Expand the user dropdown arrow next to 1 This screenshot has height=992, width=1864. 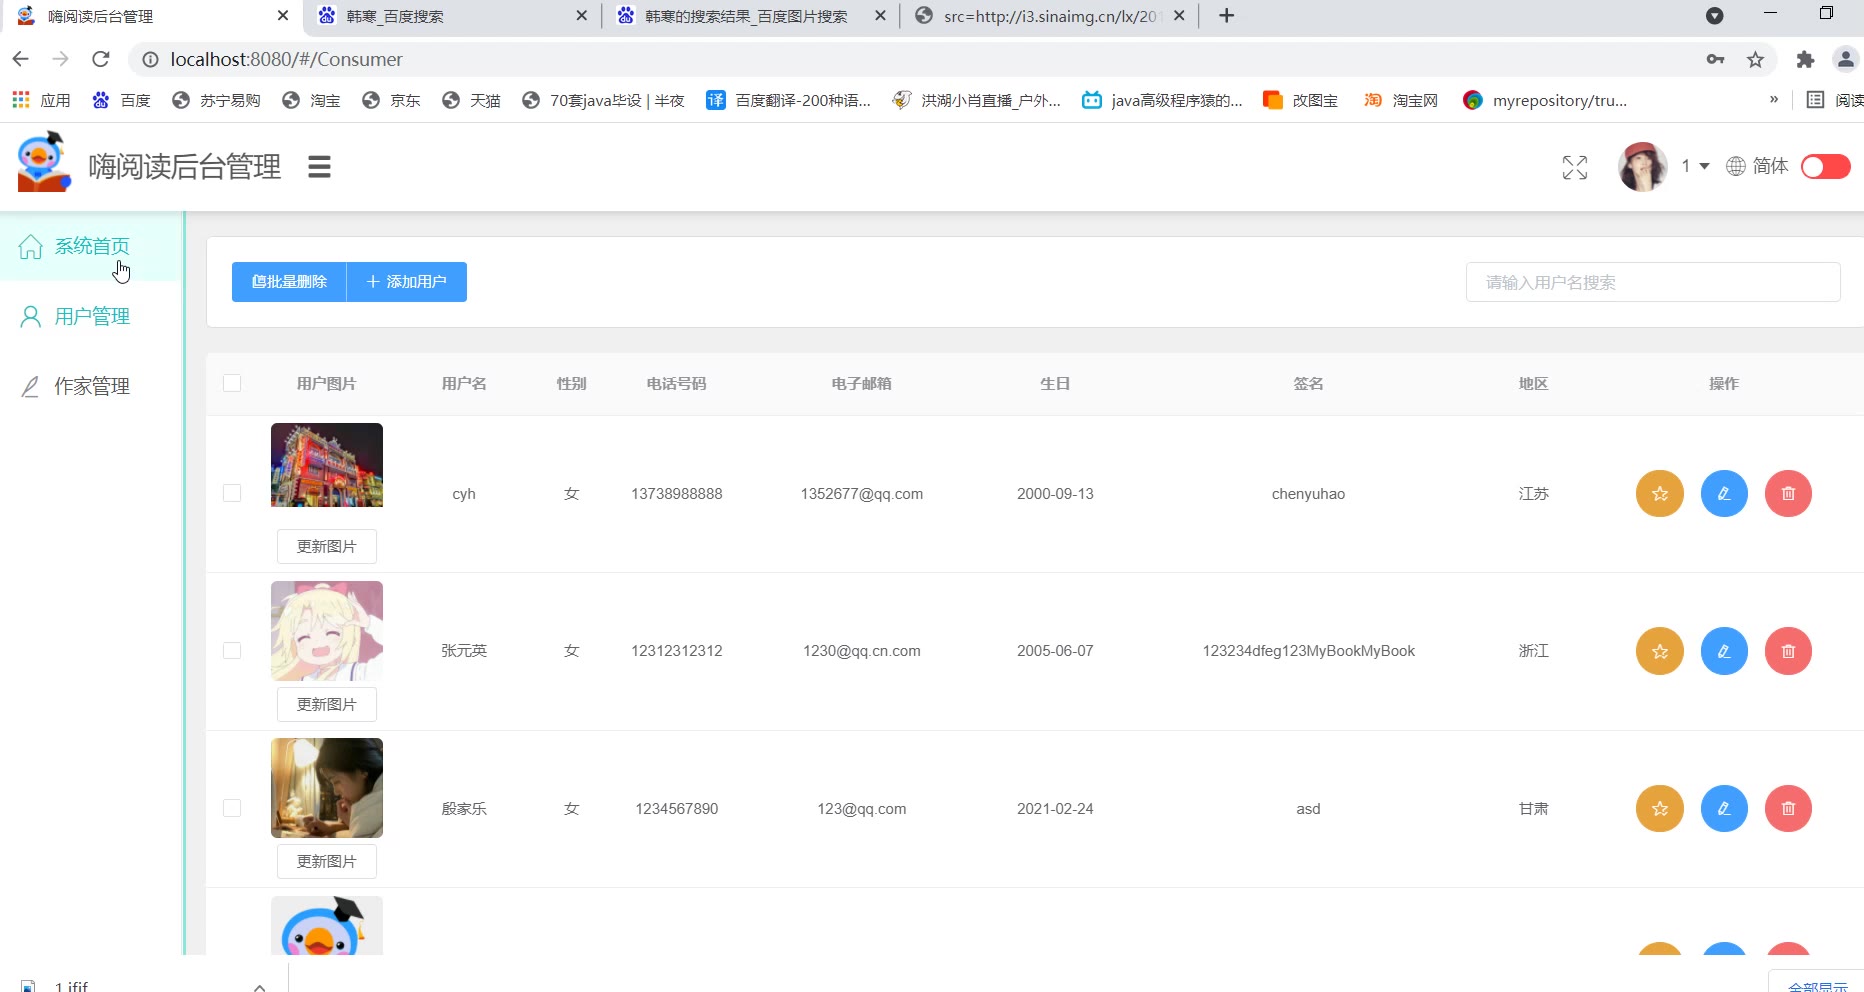[x=1704, y=166]
